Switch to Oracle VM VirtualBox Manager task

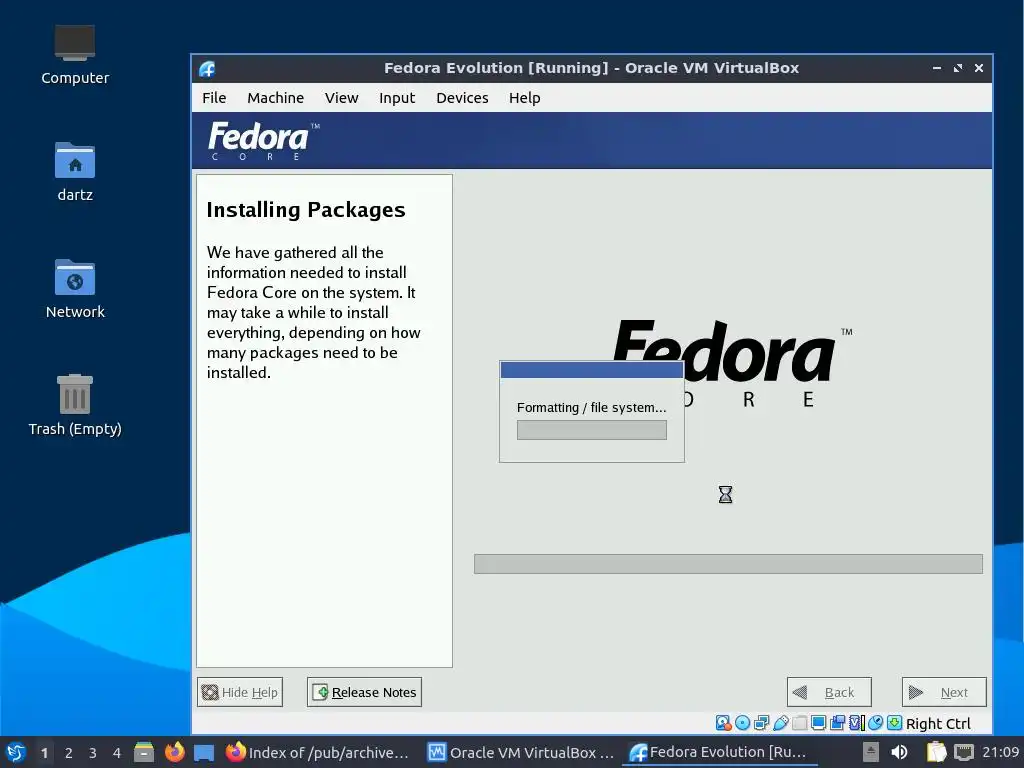tap(520, 752)
